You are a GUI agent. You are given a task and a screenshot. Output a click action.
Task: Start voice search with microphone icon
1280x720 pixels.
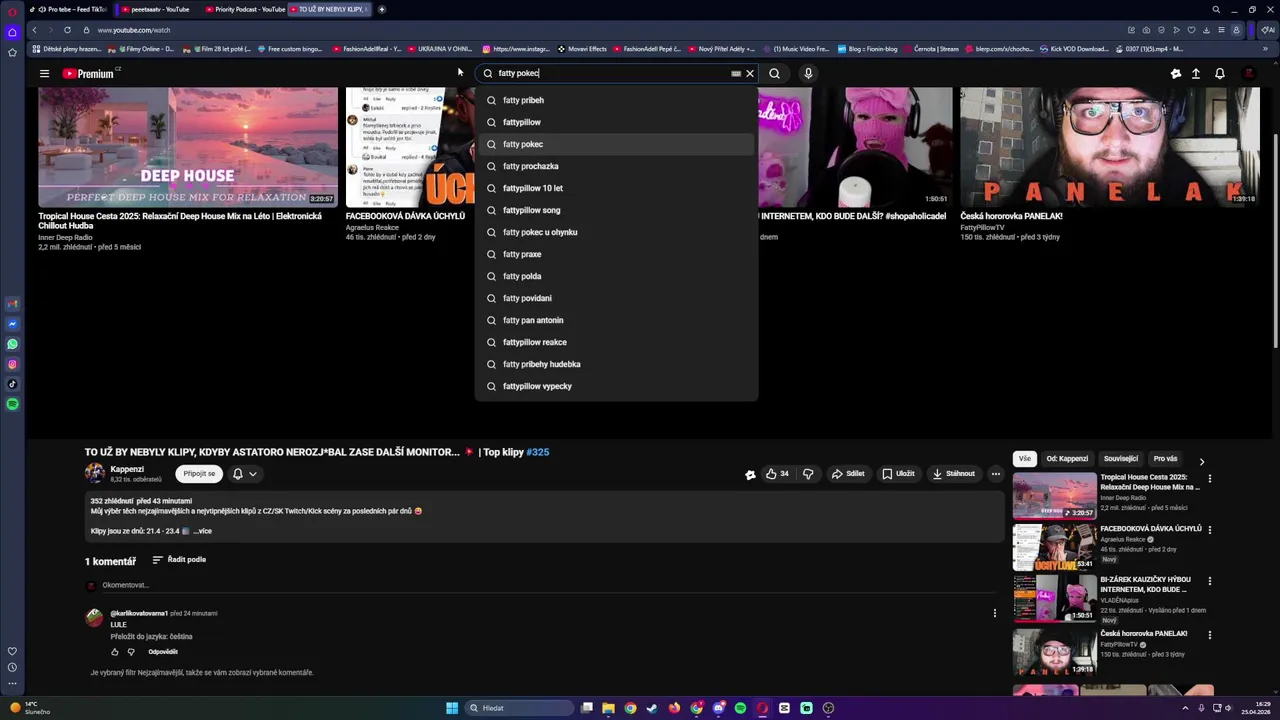tap(808, 73)
